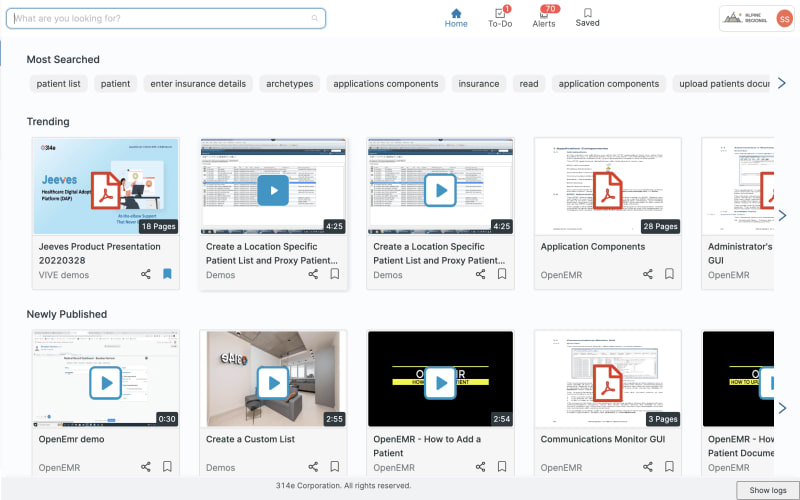Play Create a Custom List video
The image size is (800, 500).
273,383
